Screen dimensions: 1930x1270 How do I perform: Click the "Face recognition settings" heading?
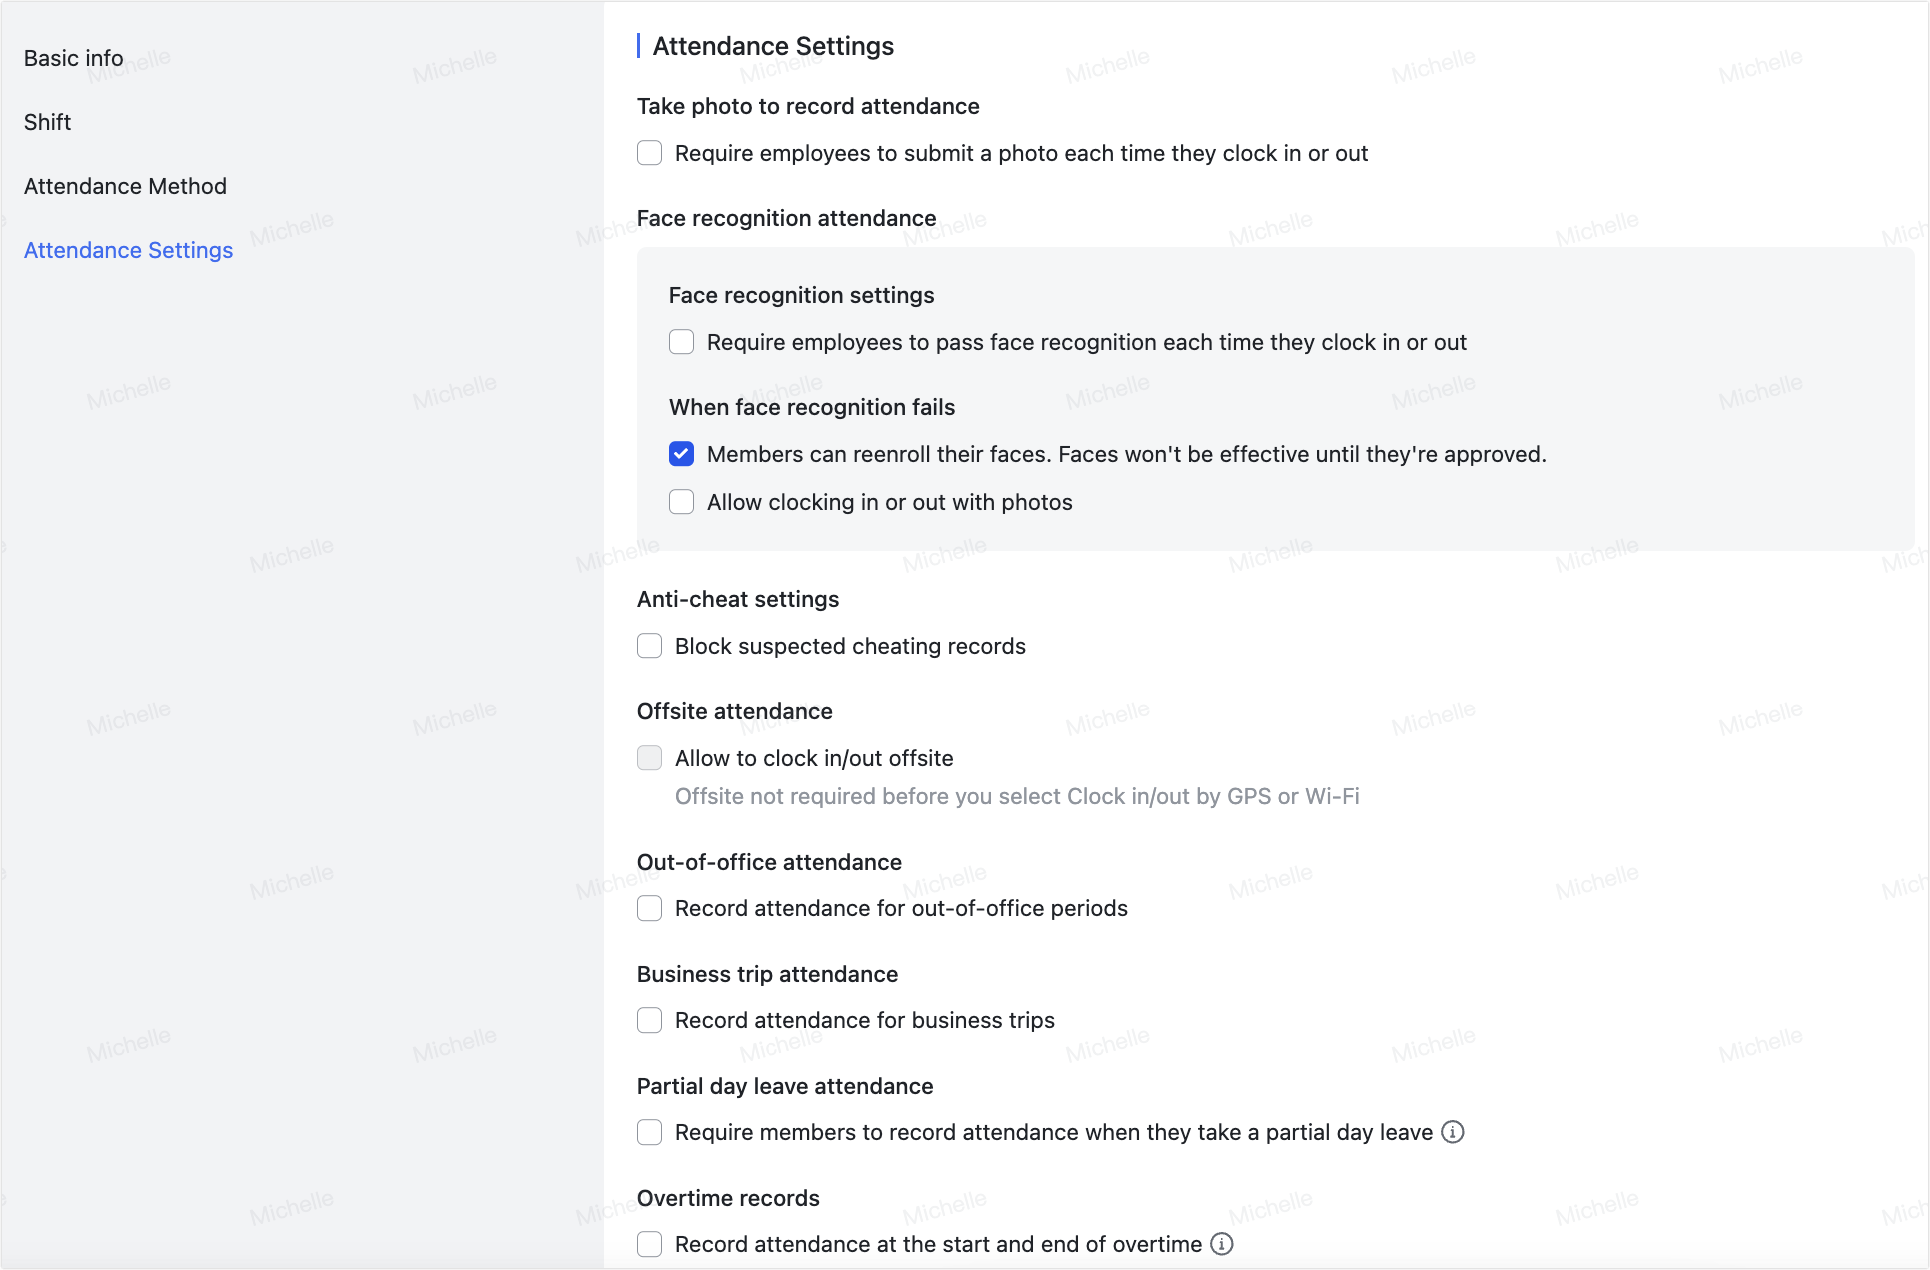(x=801, y=295)
